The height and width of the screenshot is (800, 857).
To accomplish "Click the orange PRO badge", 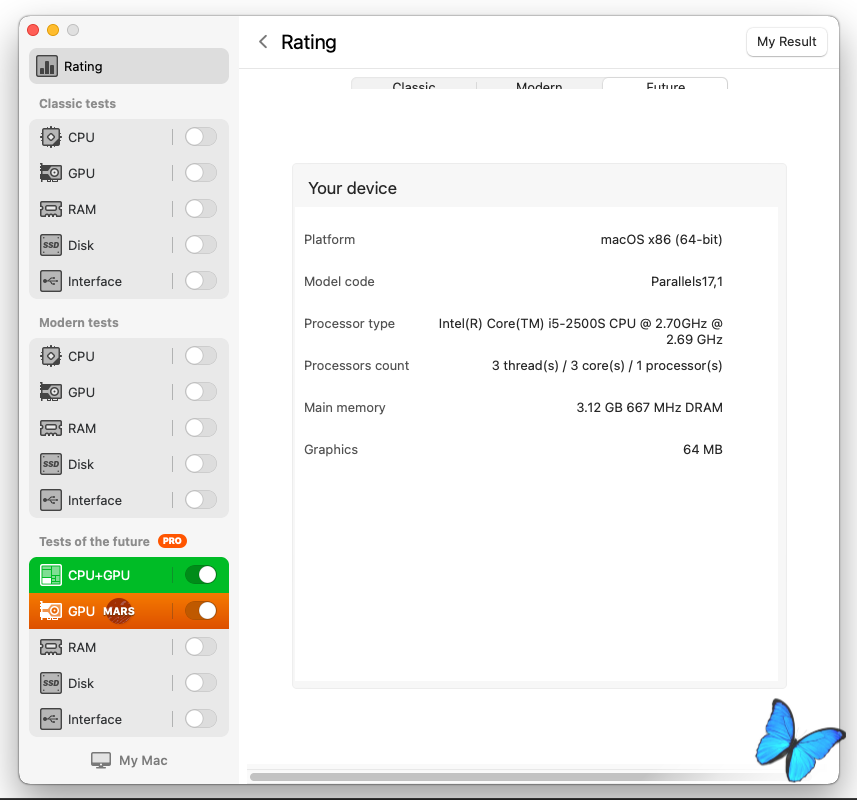I will point(172,541).
